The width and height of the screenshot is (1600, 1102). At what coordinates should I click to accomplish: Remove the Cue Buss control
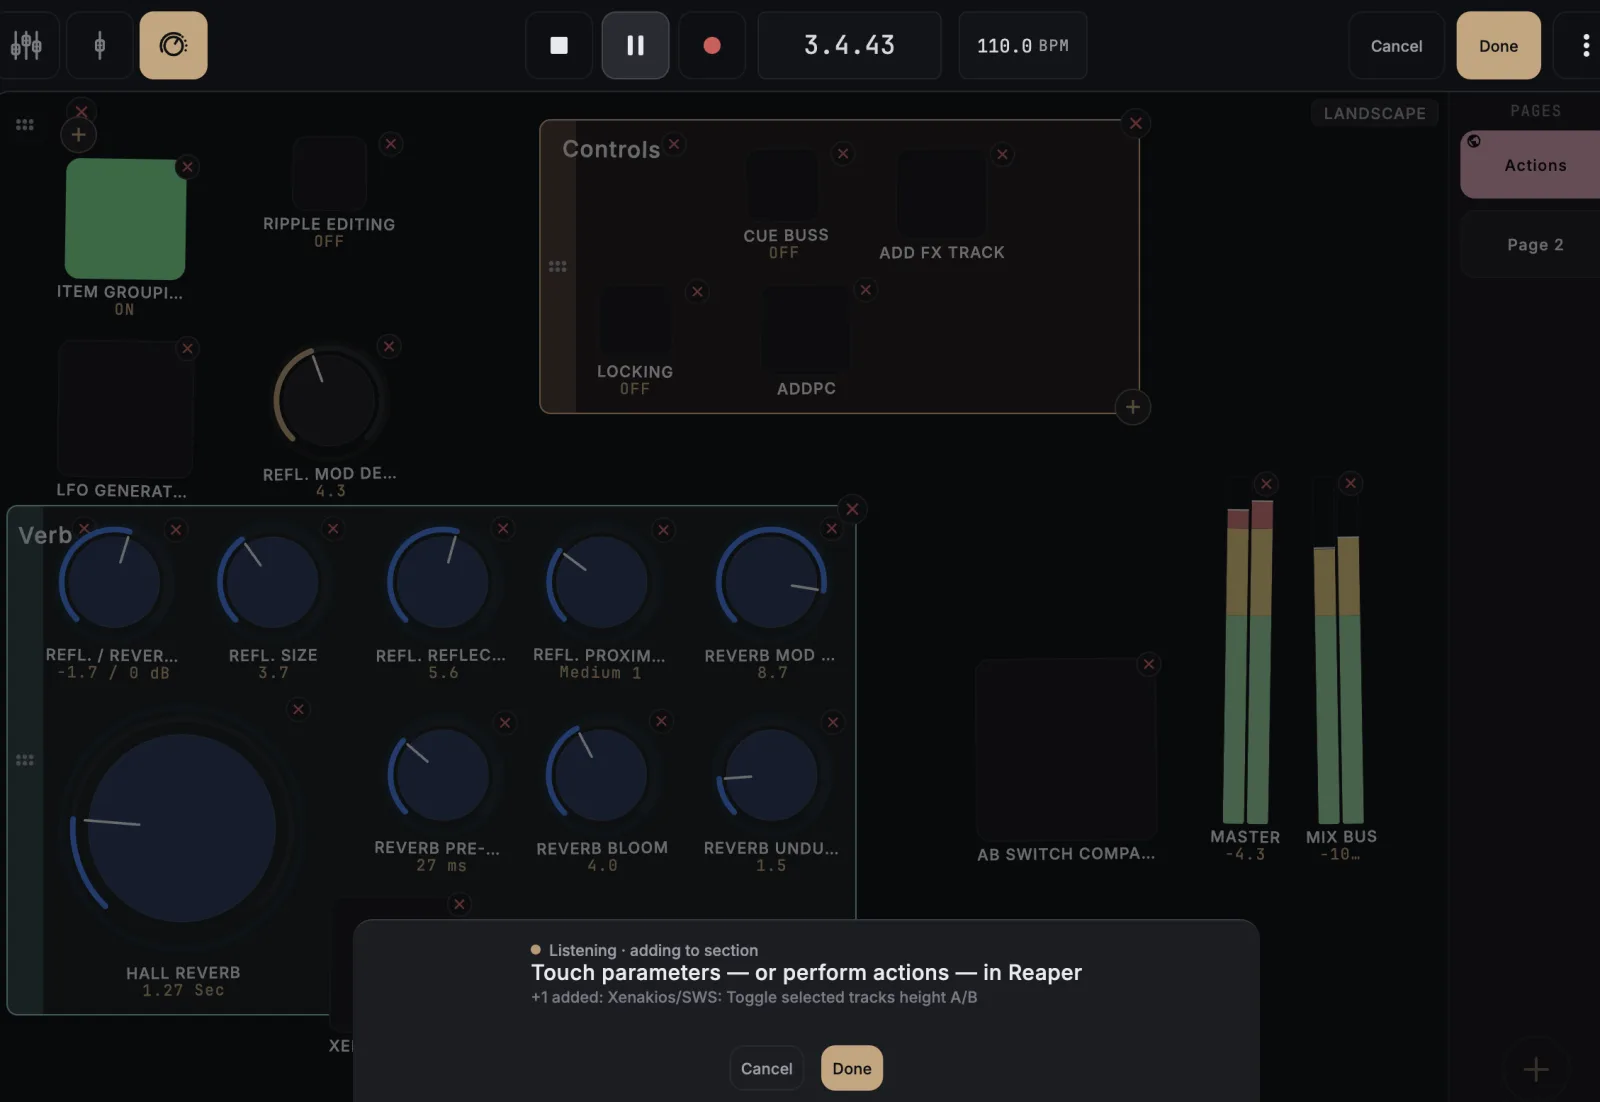(x=843, y=154)
